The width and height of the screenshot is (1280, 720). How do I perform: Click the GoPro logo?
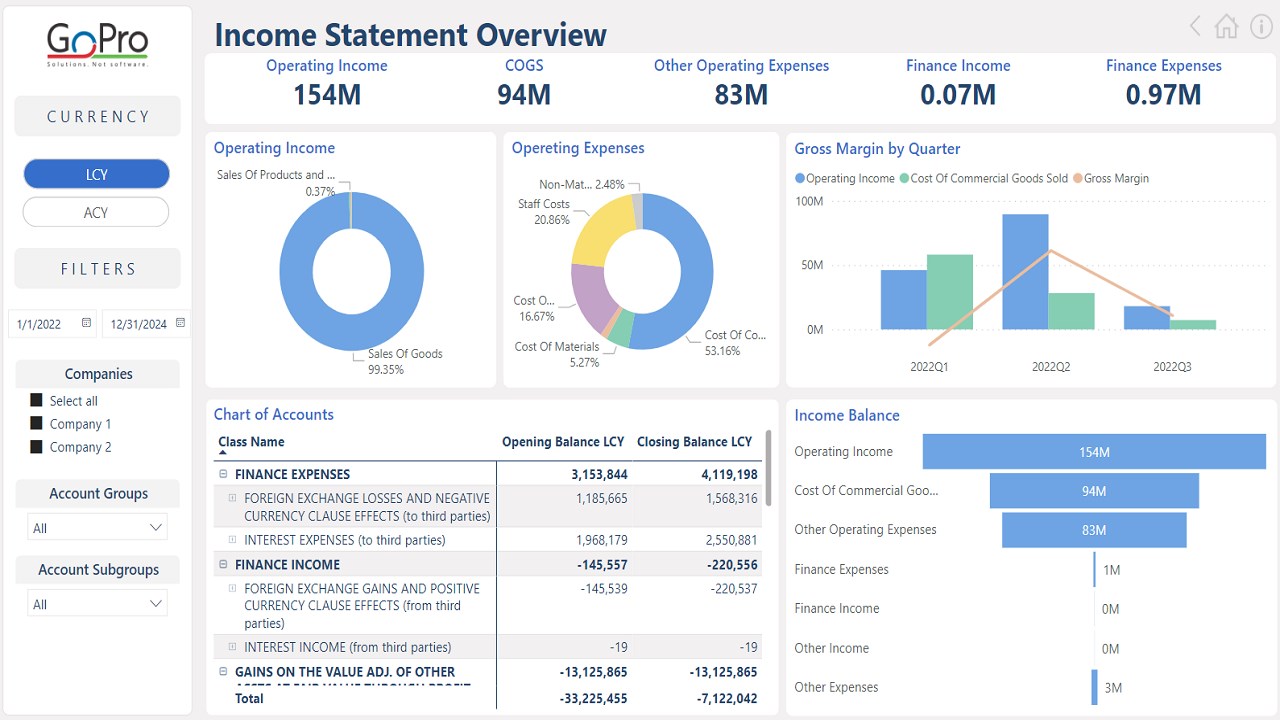pyautogui.click(x=98, y=45)
